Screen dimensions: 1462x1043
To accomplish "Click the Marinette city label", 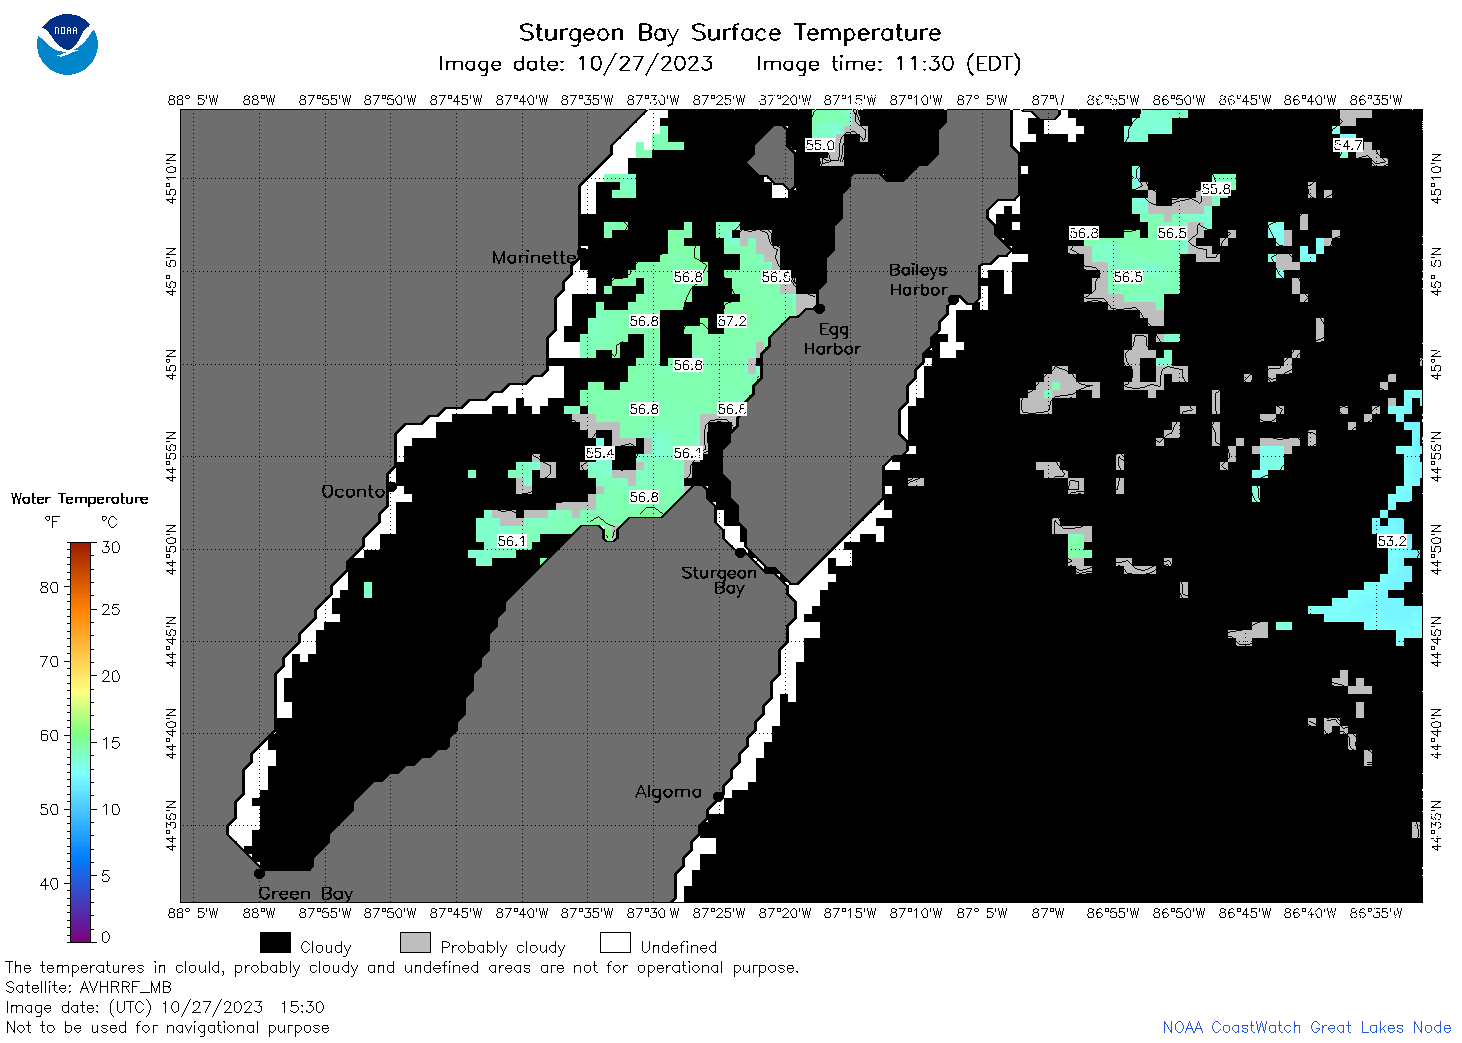I will tap(534, 257).
